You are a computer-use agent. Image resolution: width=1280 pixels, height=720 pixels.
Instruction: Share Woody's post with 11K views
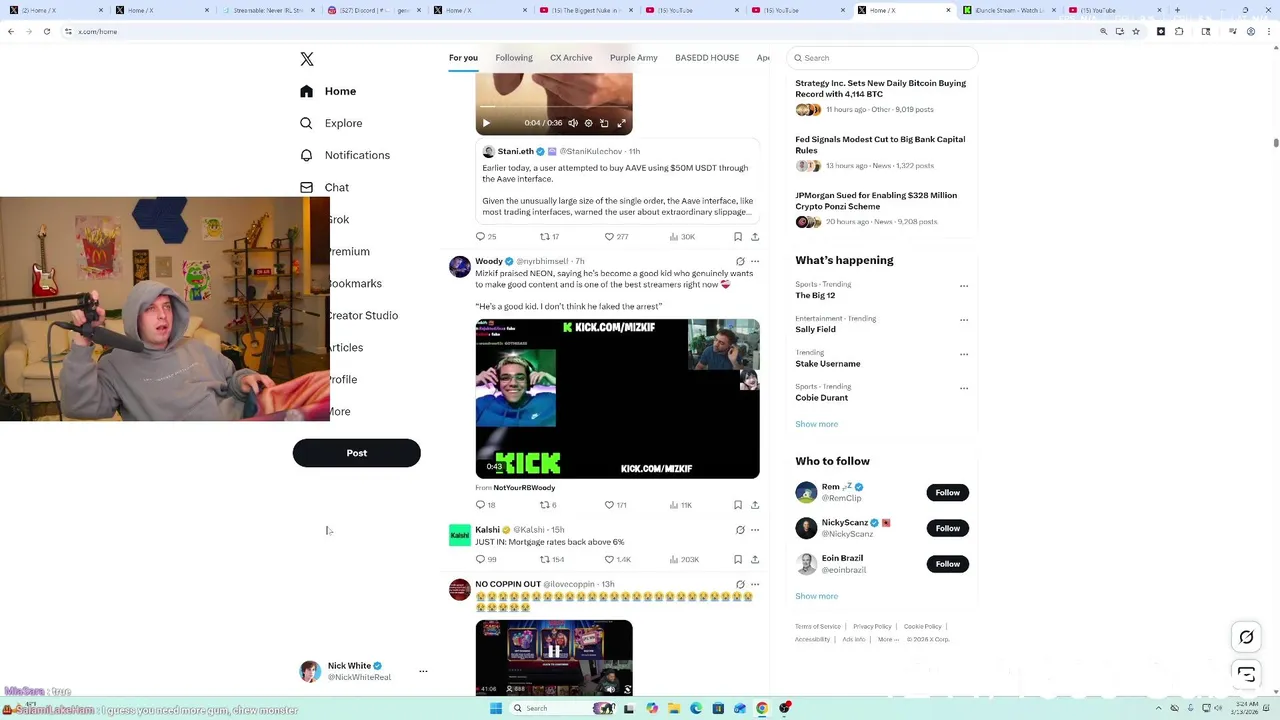pos(755,505)
